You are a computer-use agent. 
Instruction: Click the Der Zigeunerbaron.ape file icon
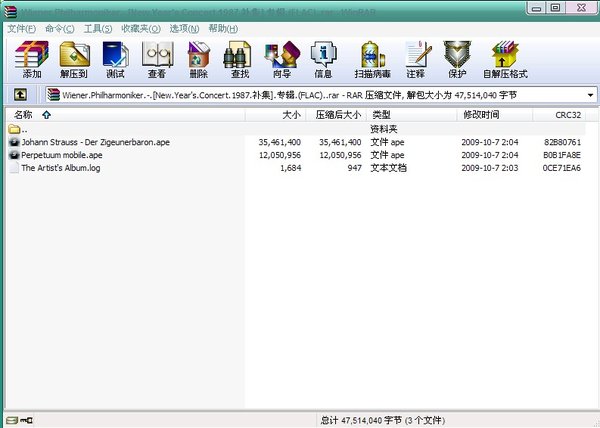tap(14, 142)
